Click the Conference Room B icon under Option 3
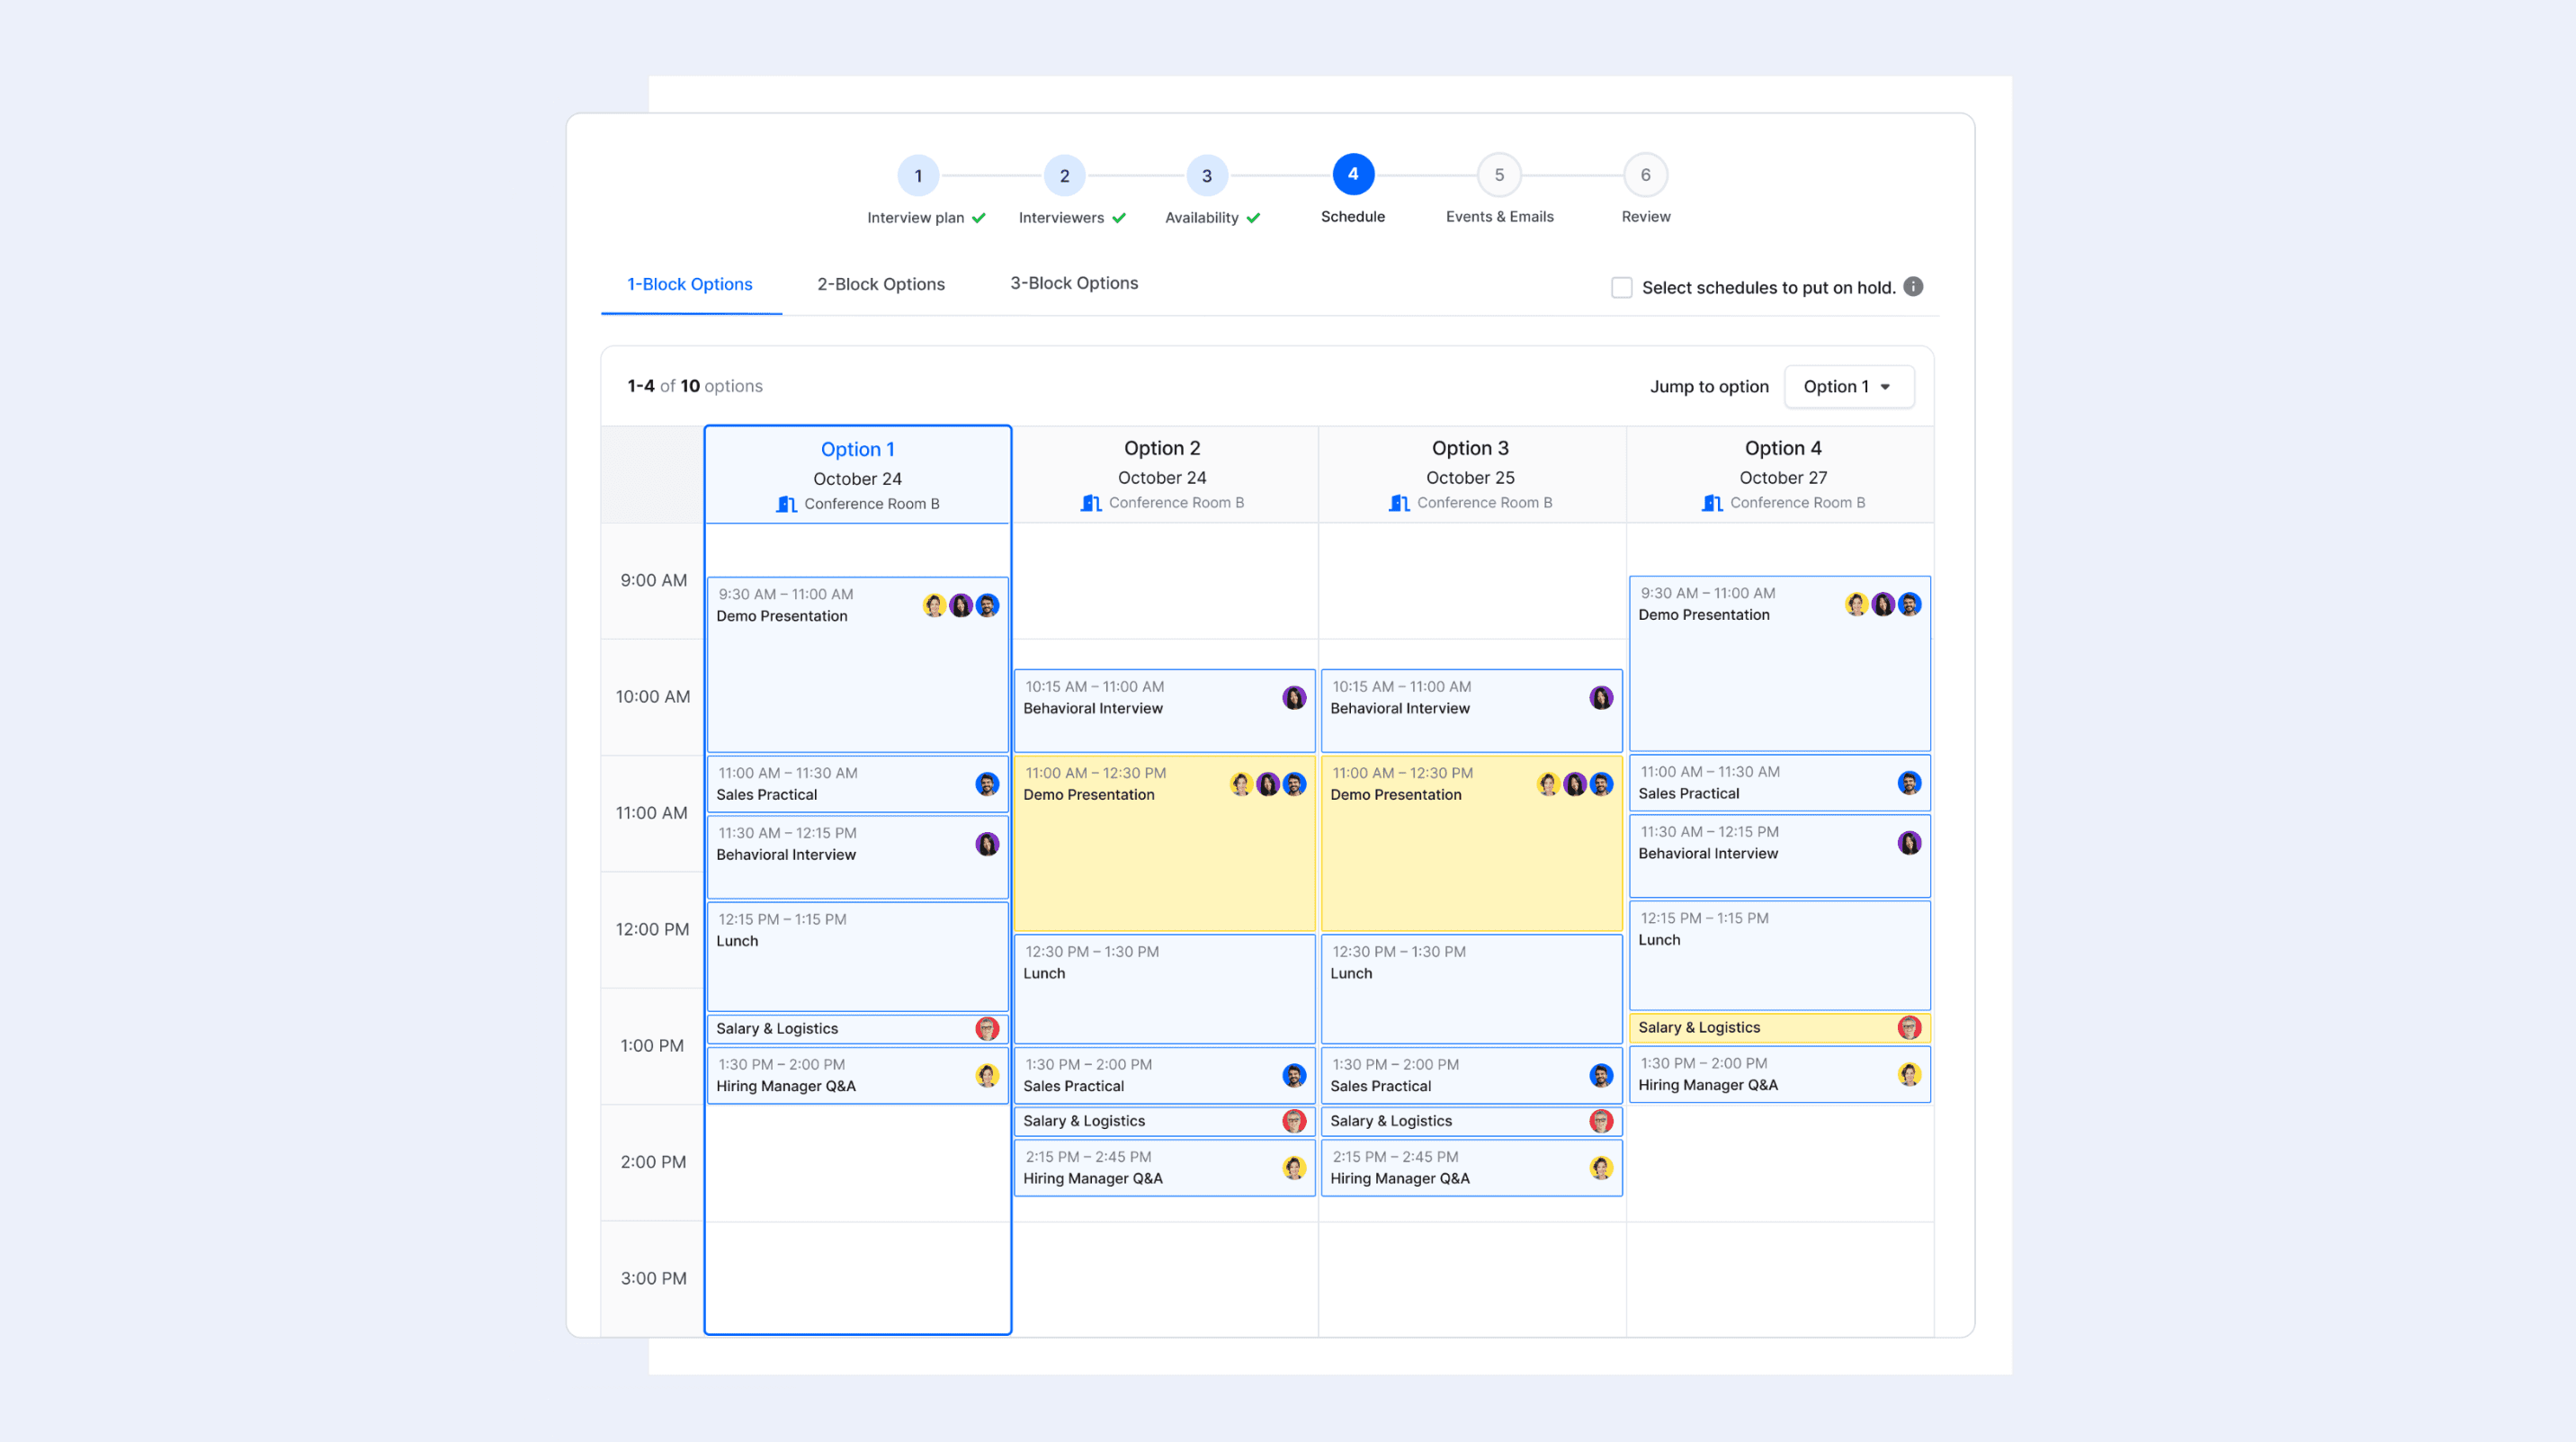 (1398, 503)
